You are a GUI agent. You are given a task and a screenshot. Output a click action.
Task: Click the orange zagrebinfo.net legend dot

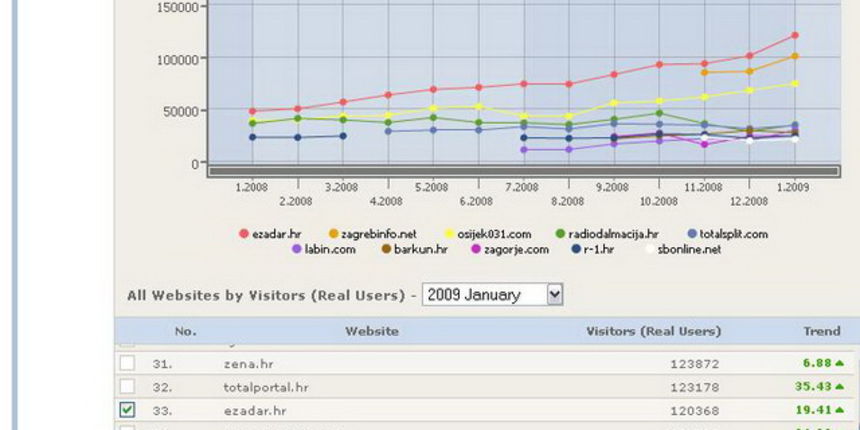[334, 234]
